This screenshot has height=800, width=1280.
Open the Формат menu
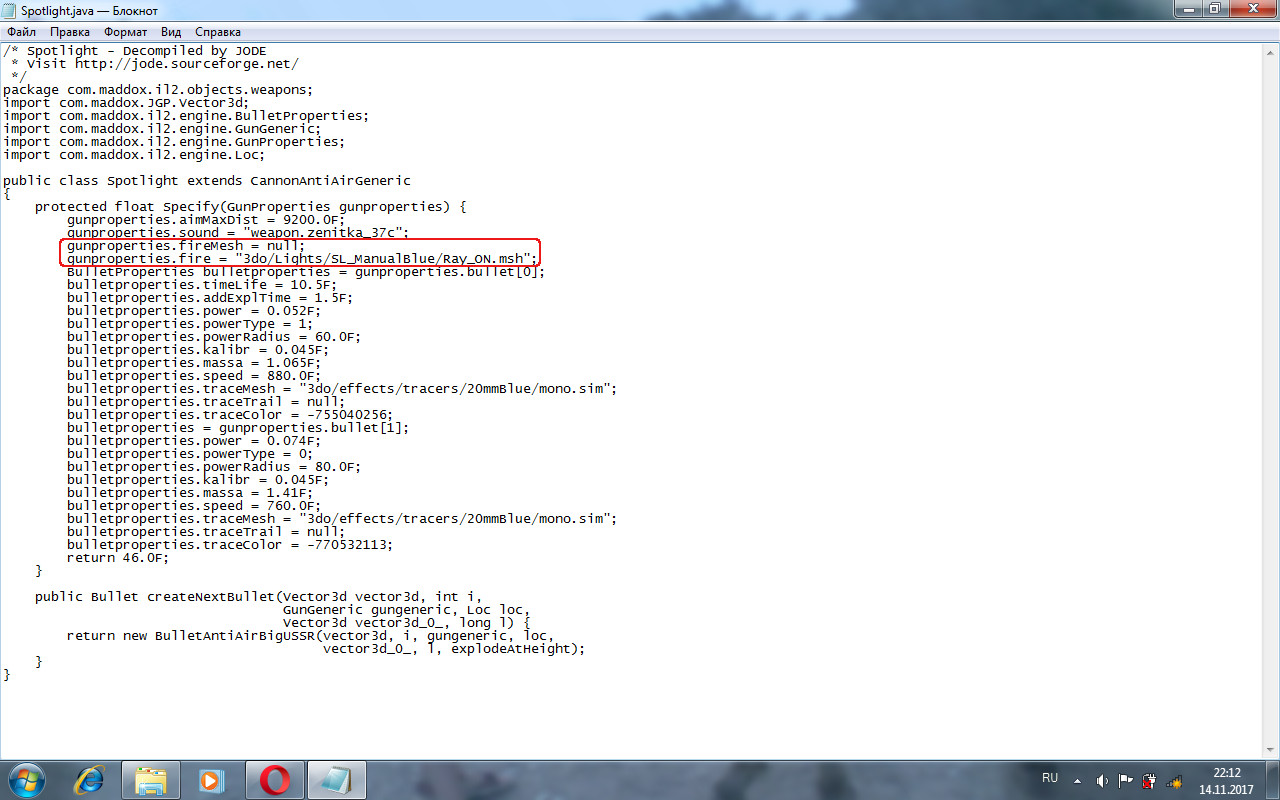tap(126, 32)
